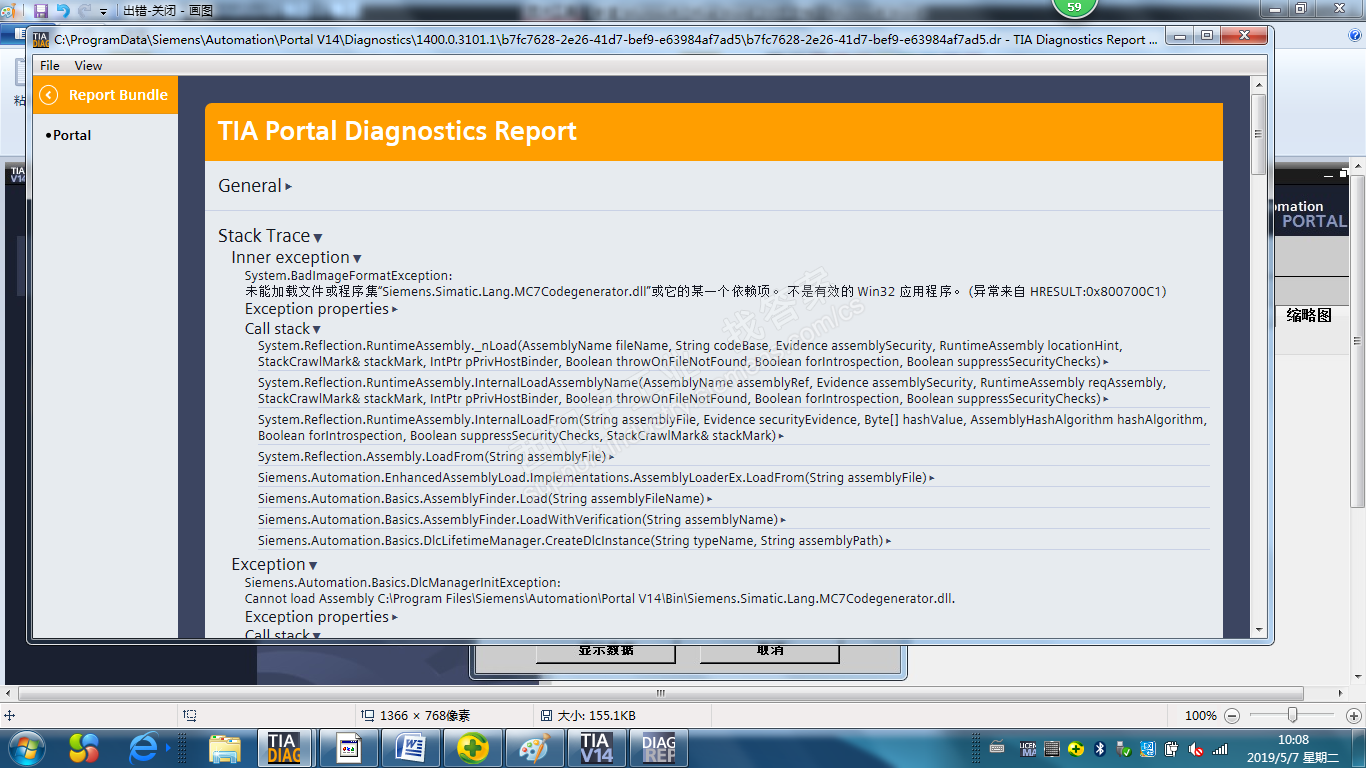Click the System.BadImageFormatException text

coord(348,275)
